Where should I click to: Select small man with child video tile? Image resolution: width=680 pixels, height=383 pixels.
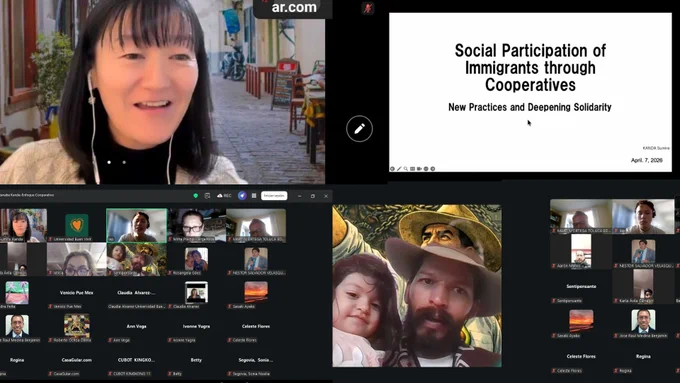pos(137,259)
